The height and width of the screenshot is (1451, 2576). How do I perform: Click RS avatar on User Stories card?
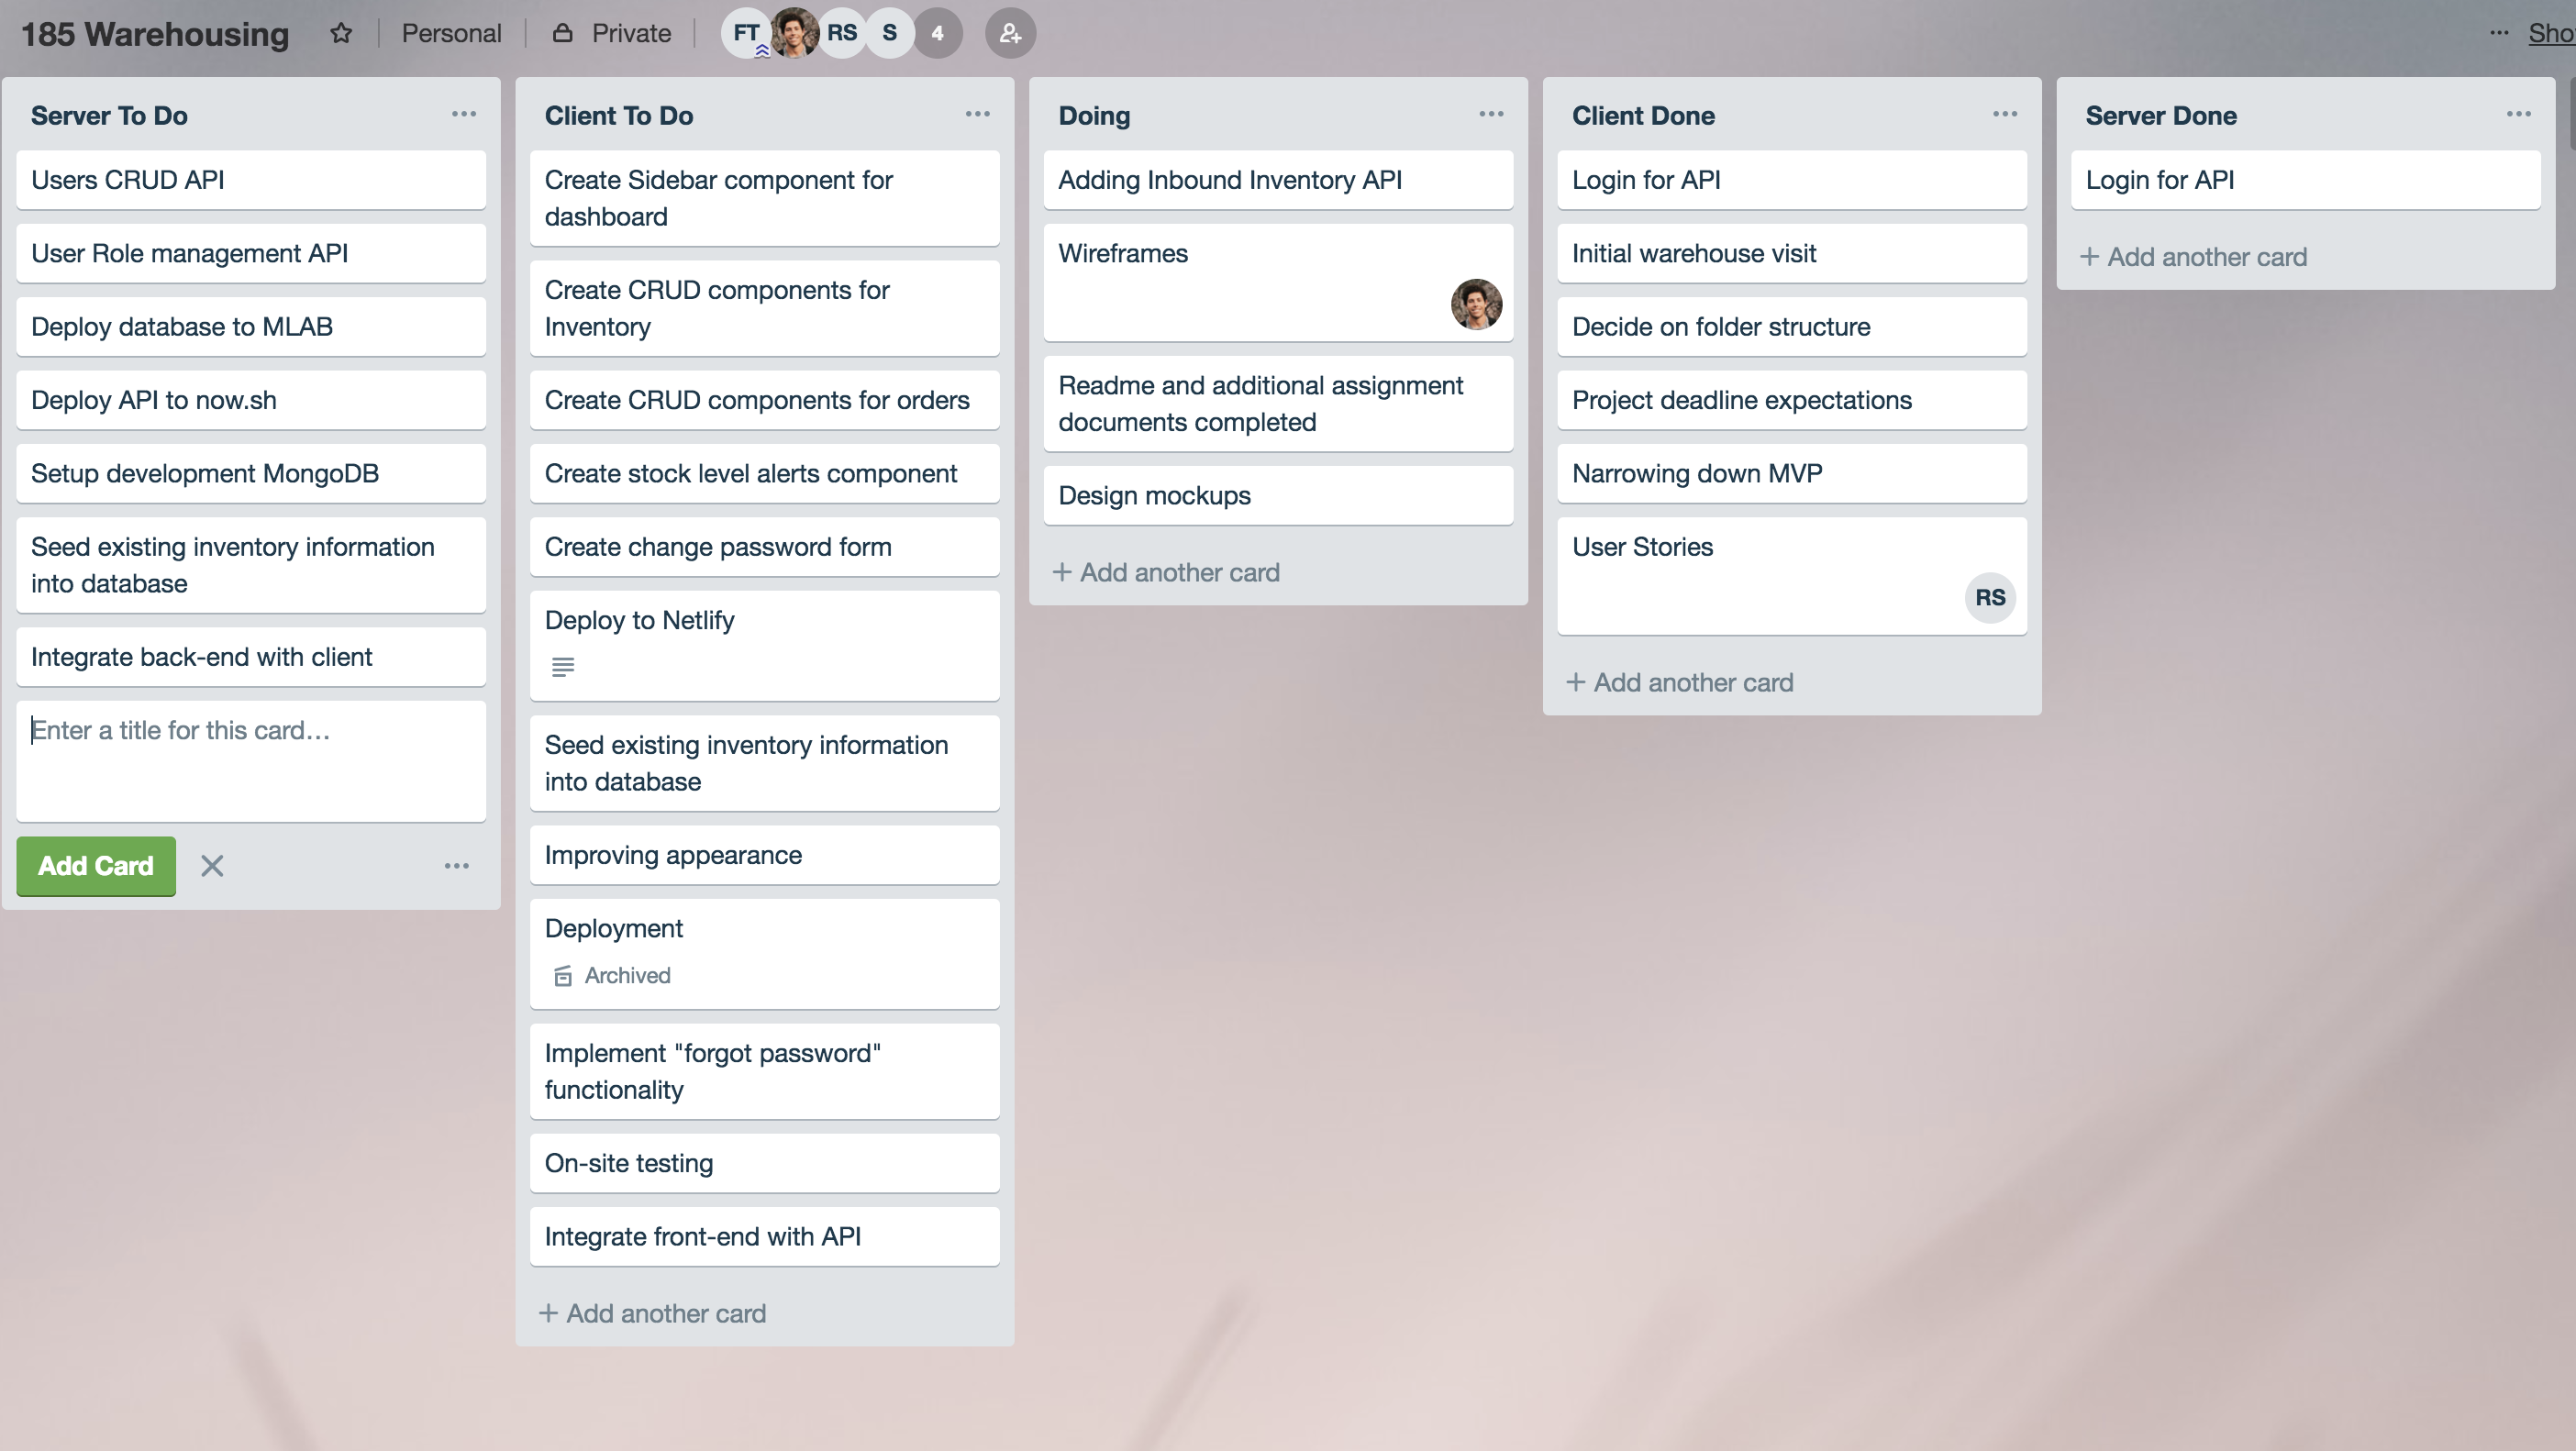1989,598
